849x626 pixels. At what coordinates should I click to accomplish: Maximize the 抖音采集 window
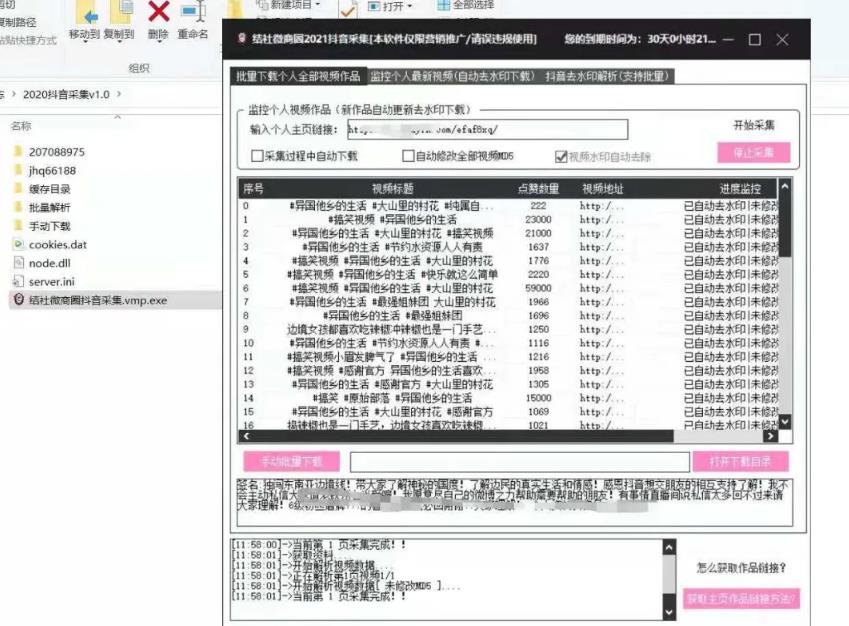(755, 40)
